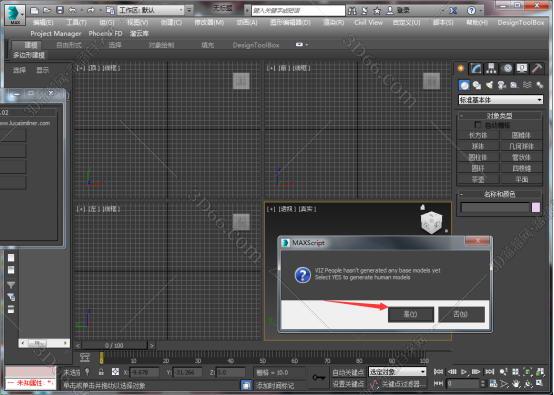554x395 pixels.
Task: Select the Systems category icon
Action: point(540,85)
